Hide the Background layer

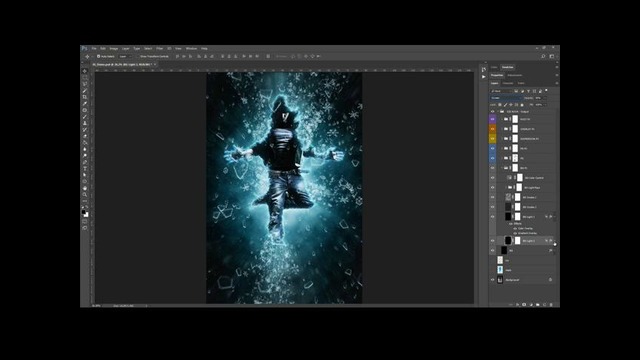493,280
